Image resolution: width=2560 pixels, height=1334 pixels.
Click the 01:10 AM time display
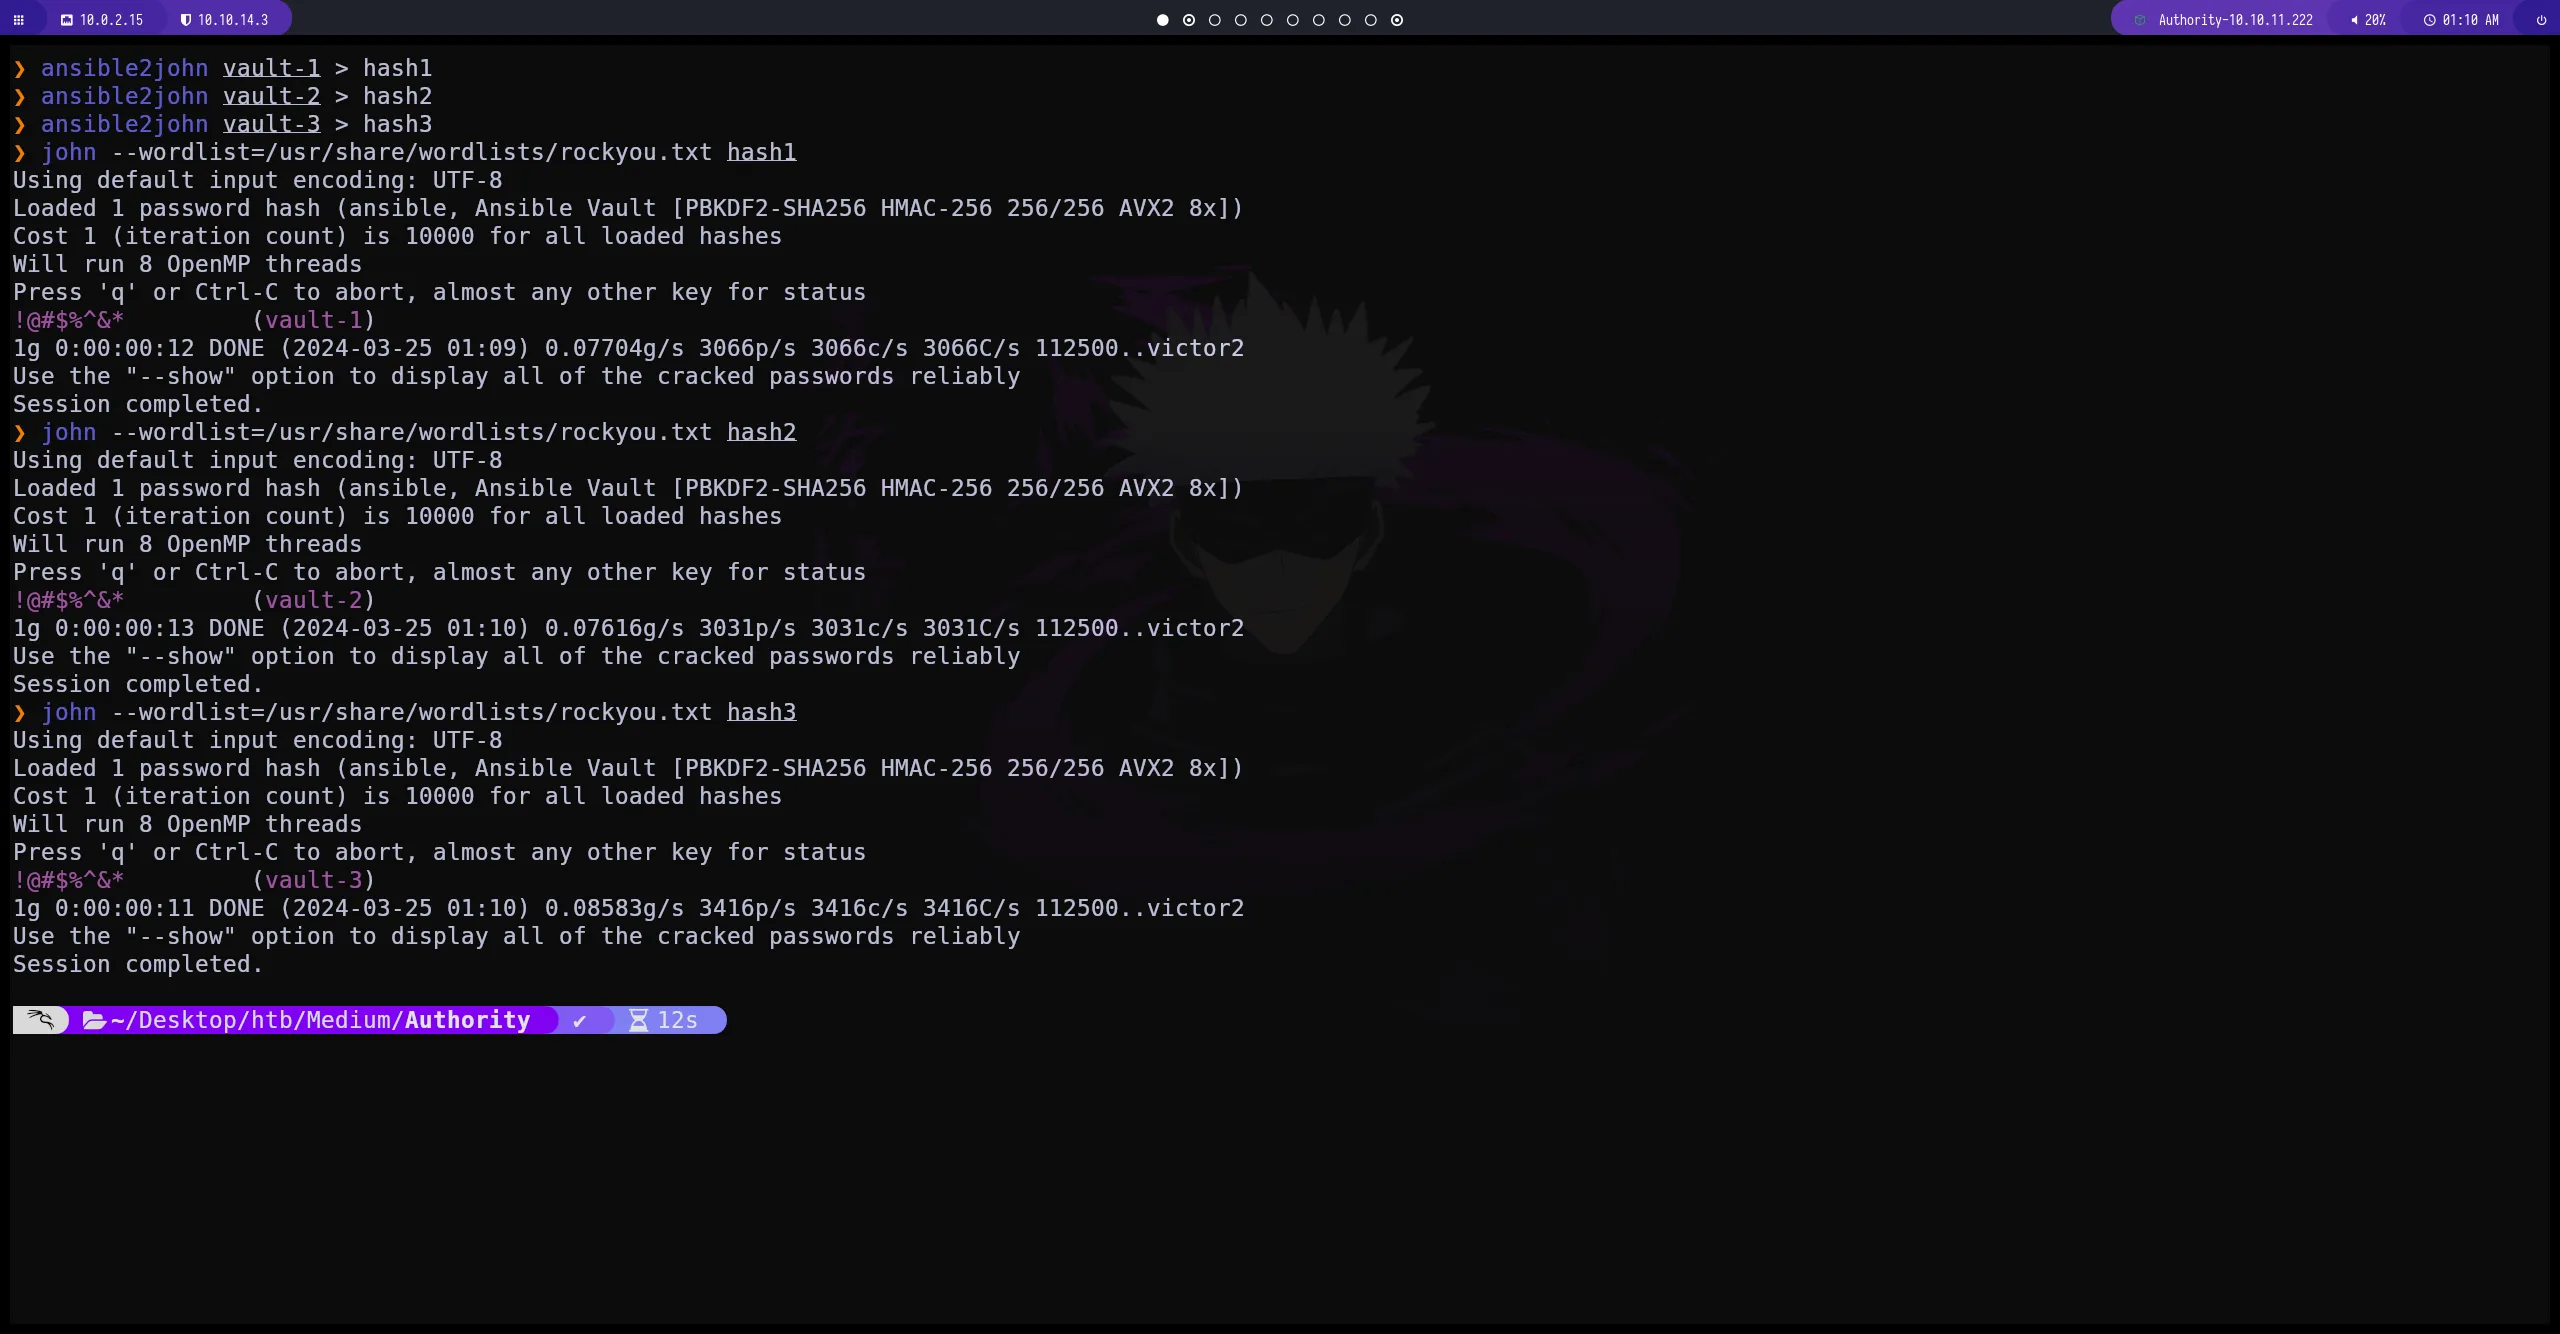2470,20
